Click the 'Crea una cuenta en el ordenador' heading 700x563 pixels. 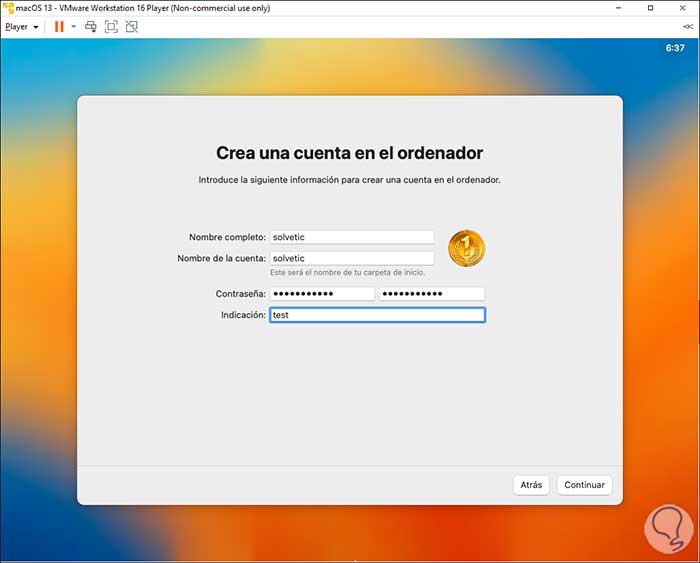pyautogui.click(x=350, y=153)
